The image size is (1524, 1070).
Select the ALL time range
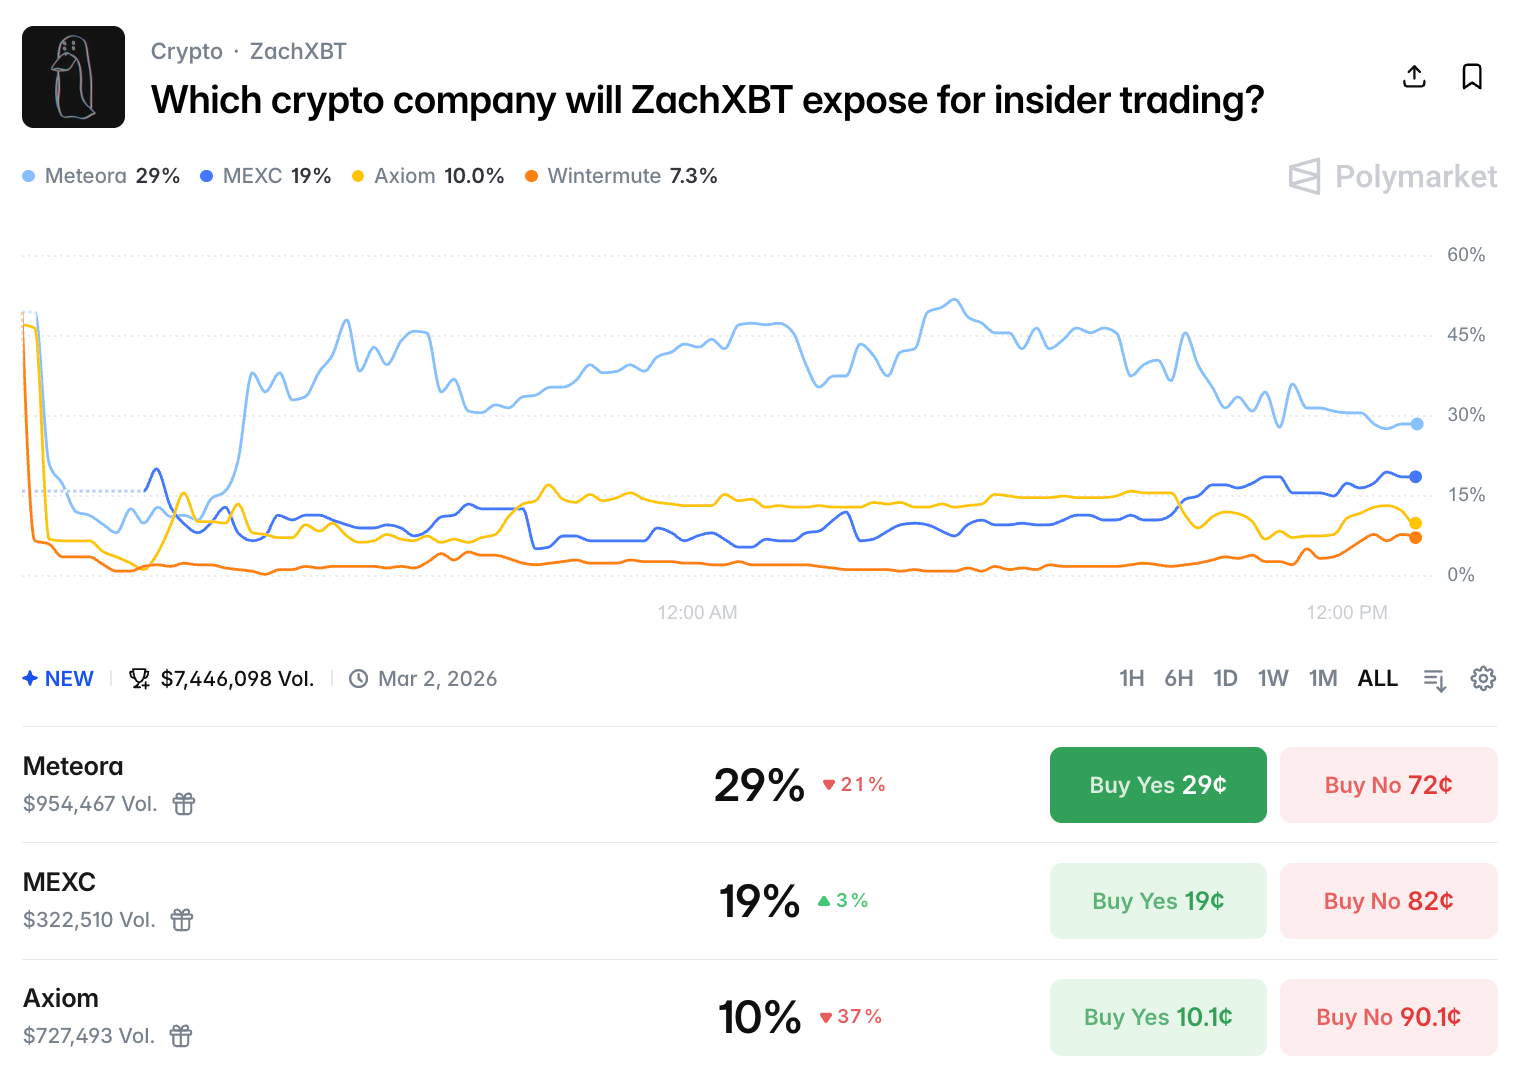[x=1377, y=679]
